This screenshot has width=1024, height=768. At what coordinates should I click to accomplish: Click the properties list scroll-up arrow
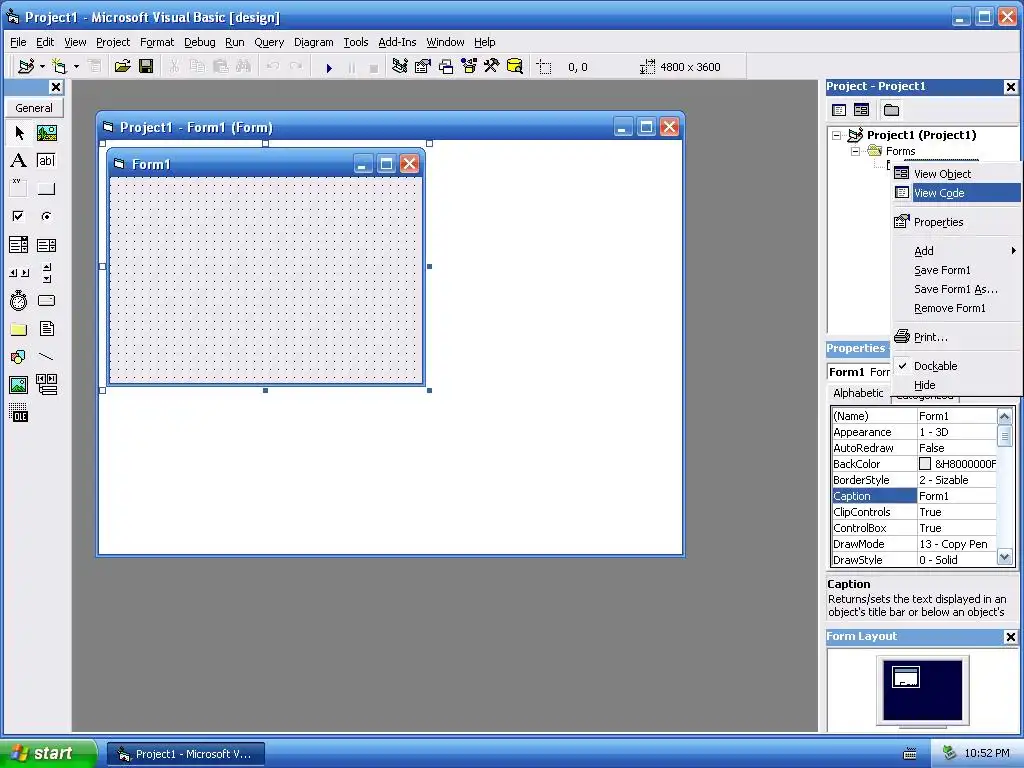tap(1004, 416)
